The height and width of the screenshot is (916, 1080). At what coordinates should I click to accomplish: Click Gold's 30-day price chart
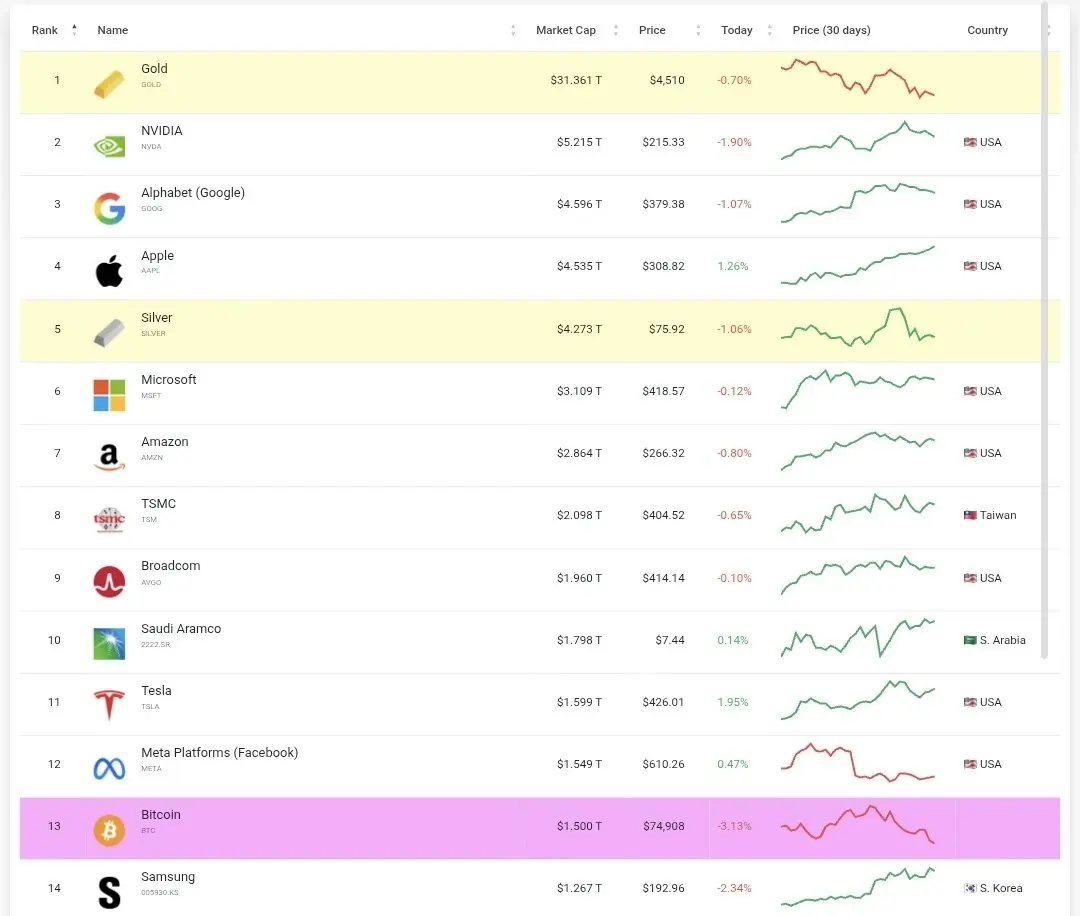(x=858, y=79)
